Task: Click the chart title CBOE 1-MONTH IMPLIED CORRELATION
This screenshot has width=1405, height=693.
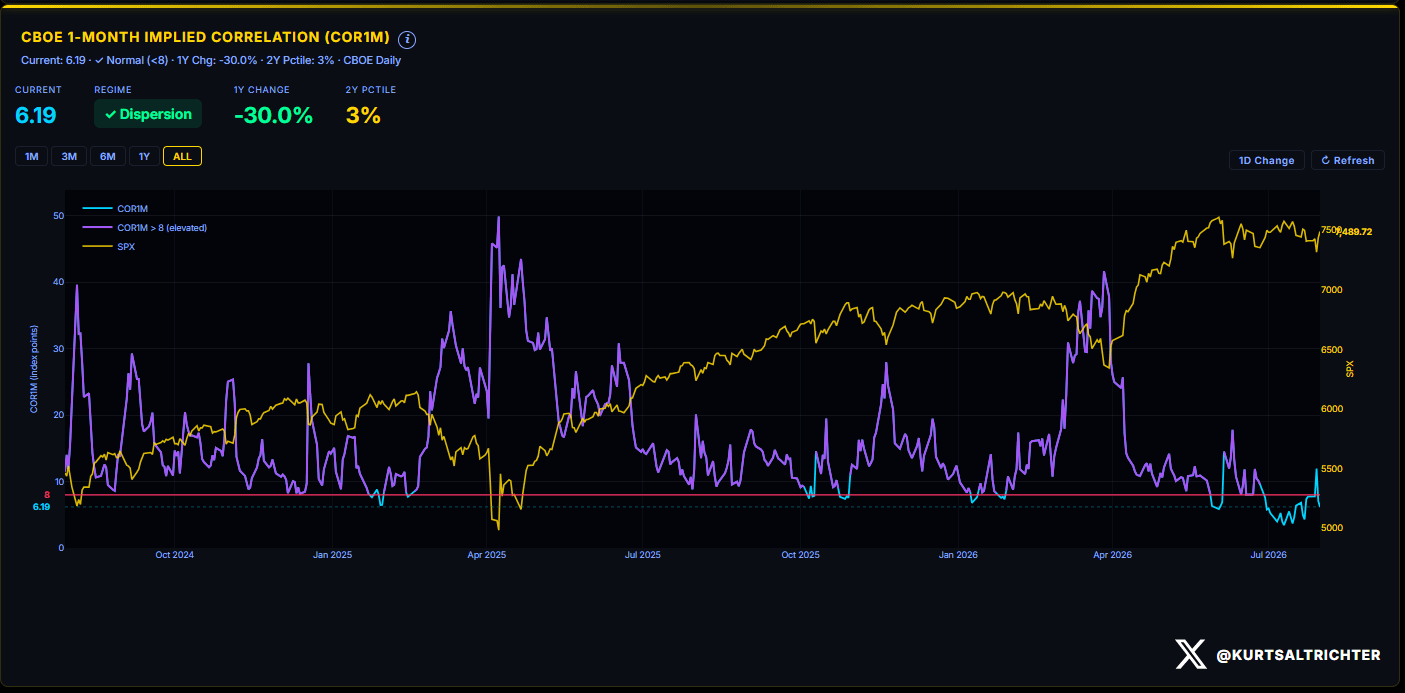Action: click(205, 37)
